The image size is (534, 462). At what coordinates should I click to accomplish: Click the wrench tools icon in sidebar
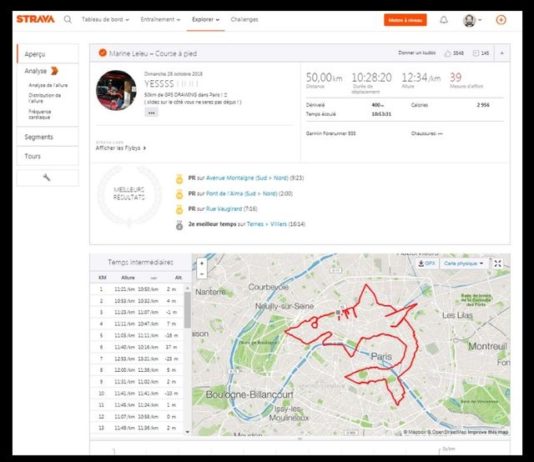(47, 177)
